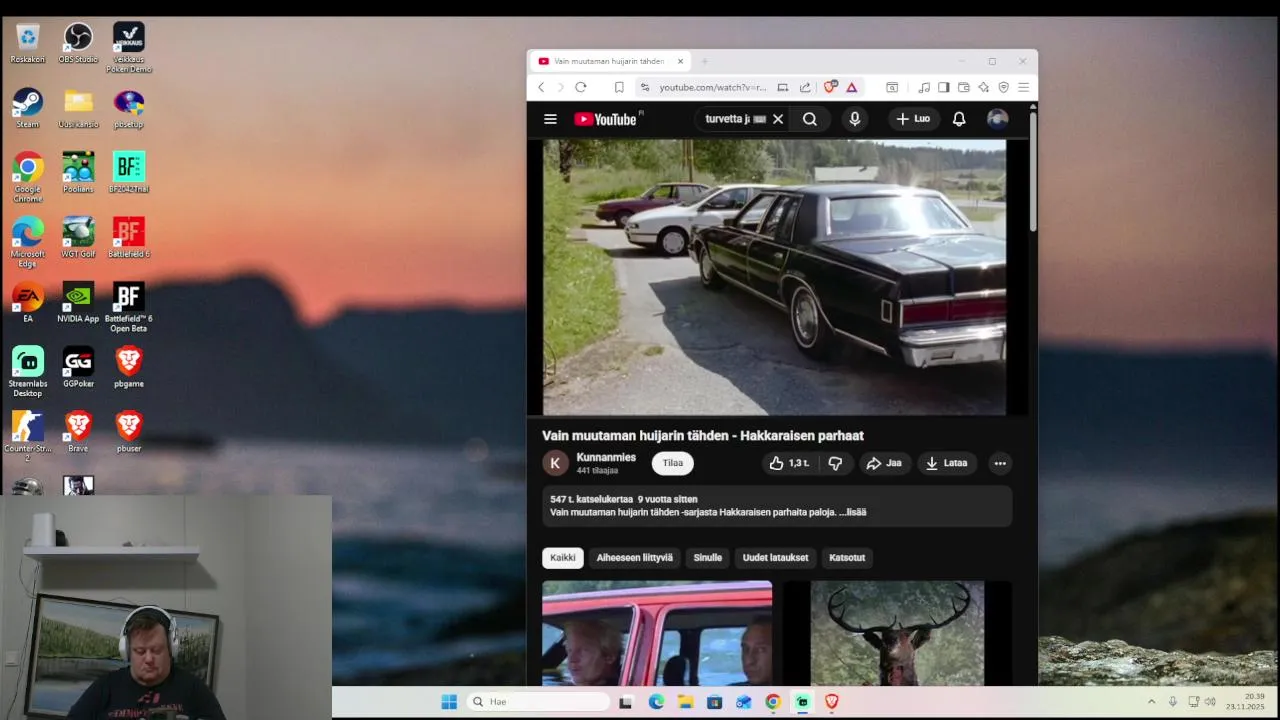This screenshot has width=1280, height=720.
Task: Open Brave Shields lion icon
Action: (x=830, y=87)
